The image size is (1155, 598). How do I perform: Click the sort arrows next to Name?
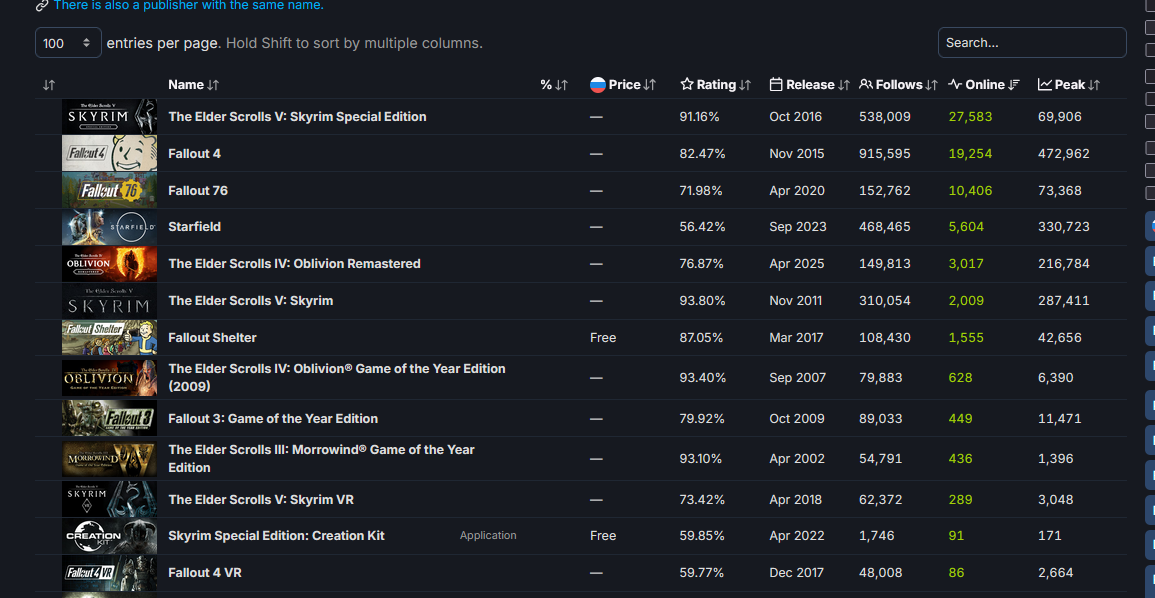[x=213, y=85]
